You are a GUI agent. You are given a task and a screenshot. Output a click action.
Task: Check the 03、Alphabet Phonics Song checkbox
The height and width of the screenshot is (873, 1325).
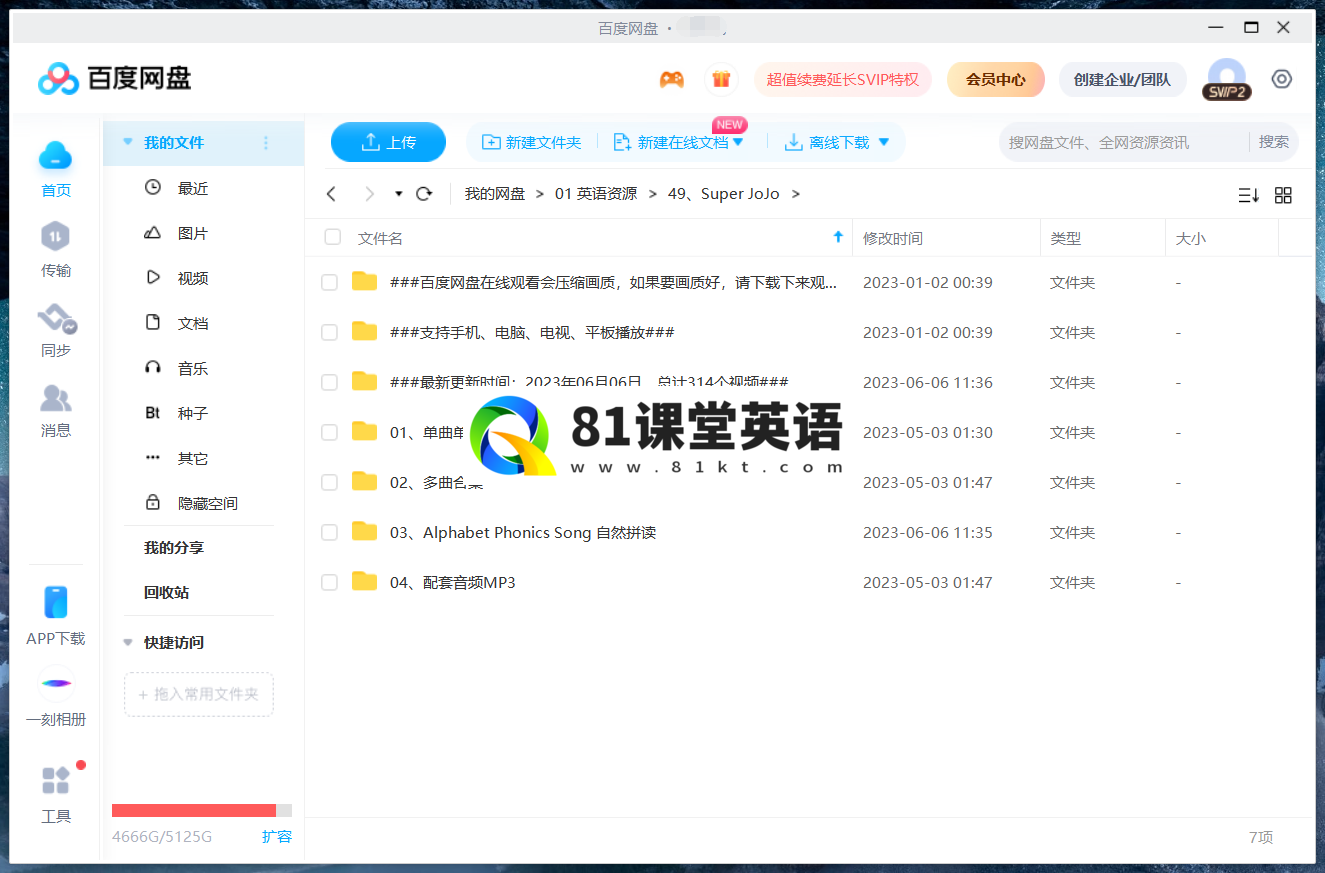tap(329, 533)
